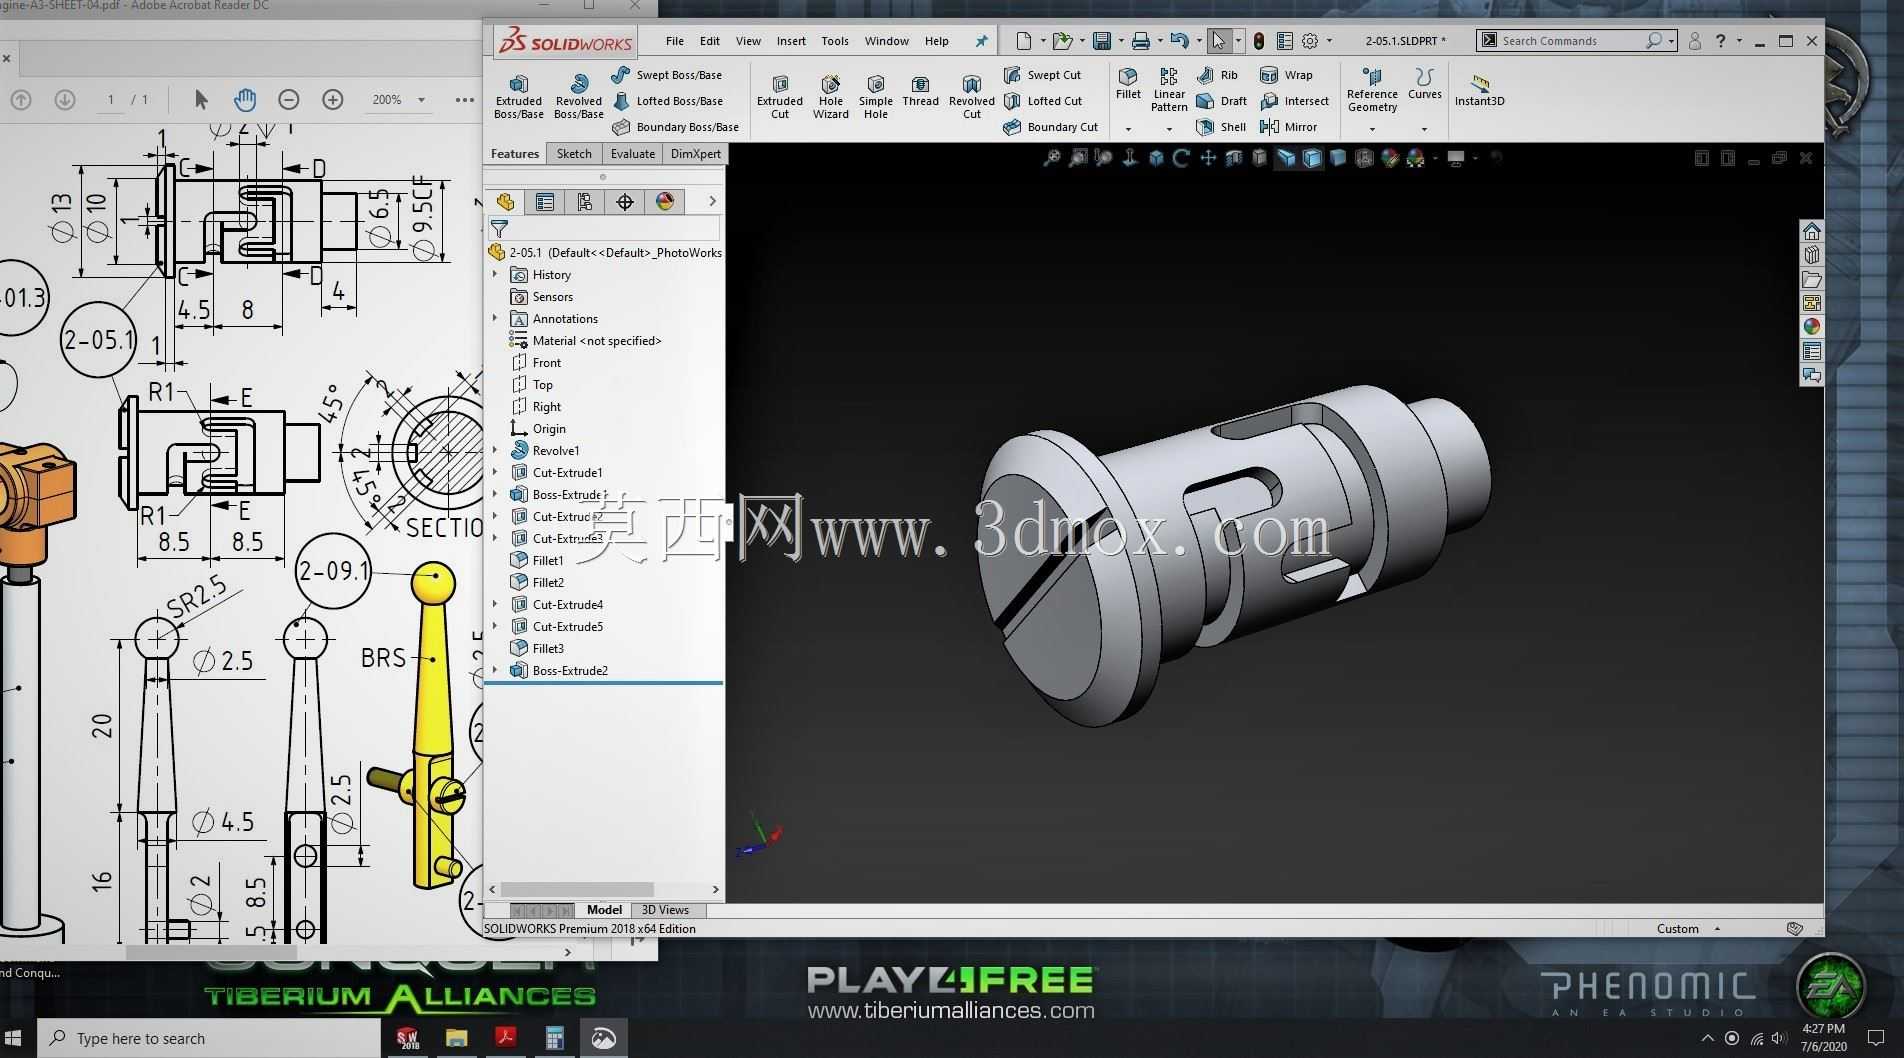Image resolution: width=1904 pixels, height=1058 pixels.
Task: Select the Draft tool
Action: (1221, 101)
